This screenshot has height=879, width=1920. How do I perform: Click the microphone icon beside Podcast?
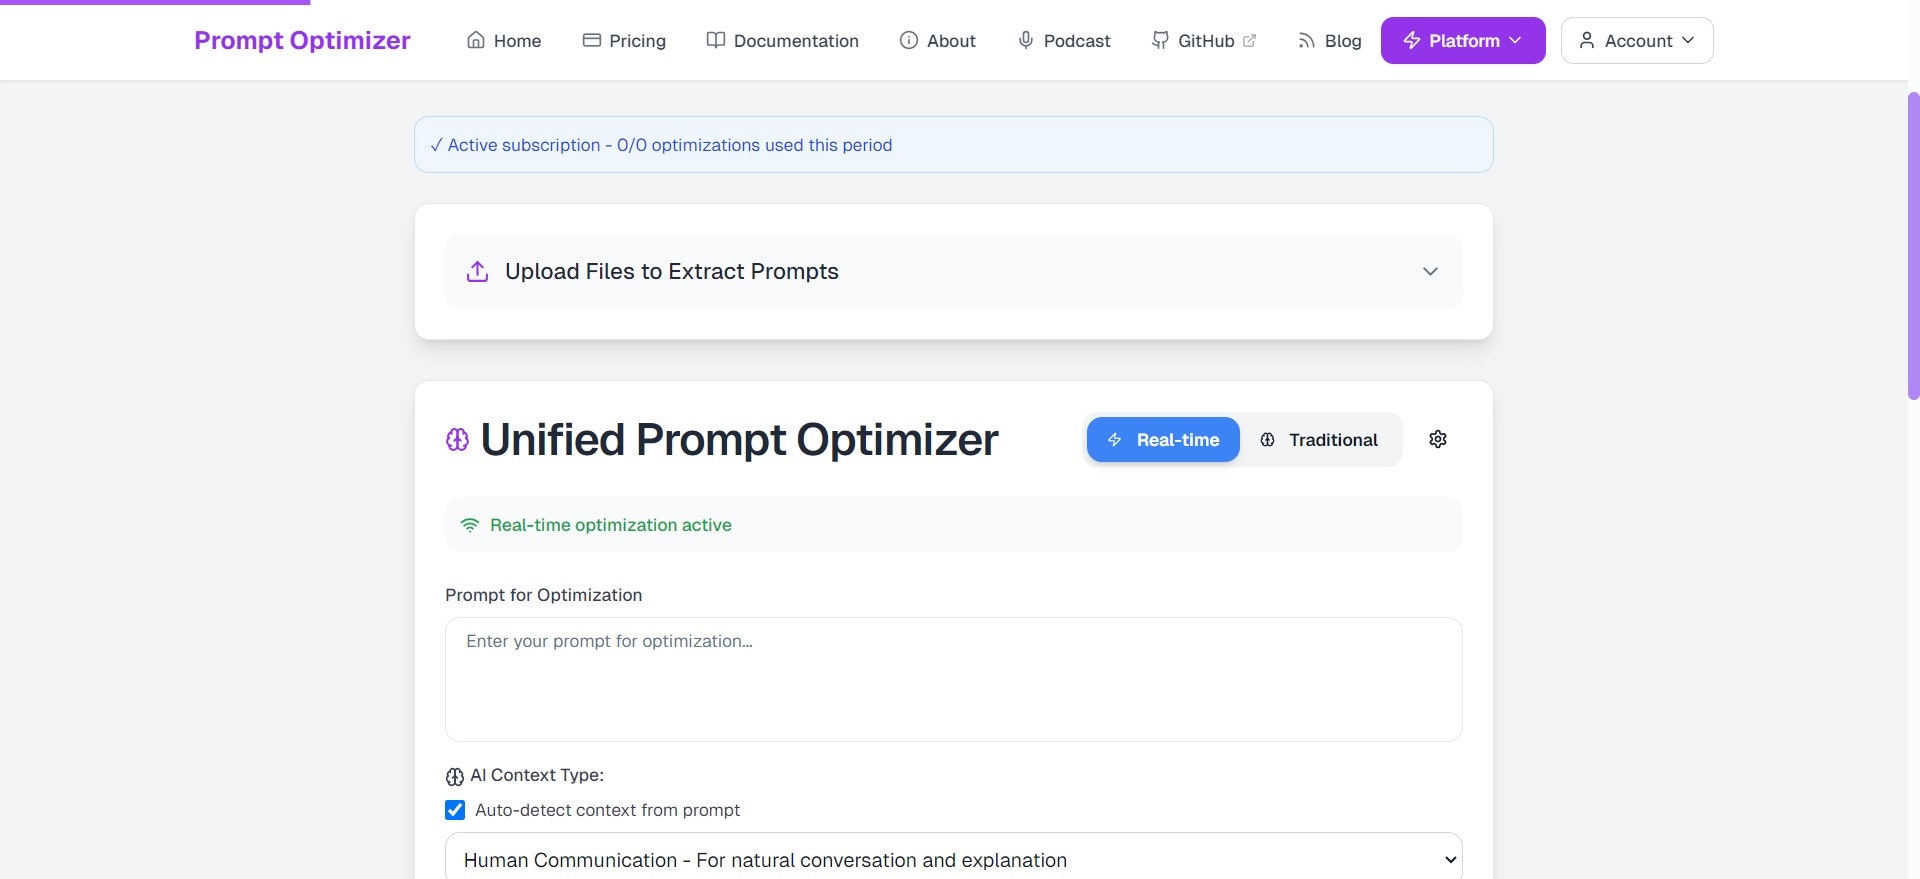[1025, 40]
